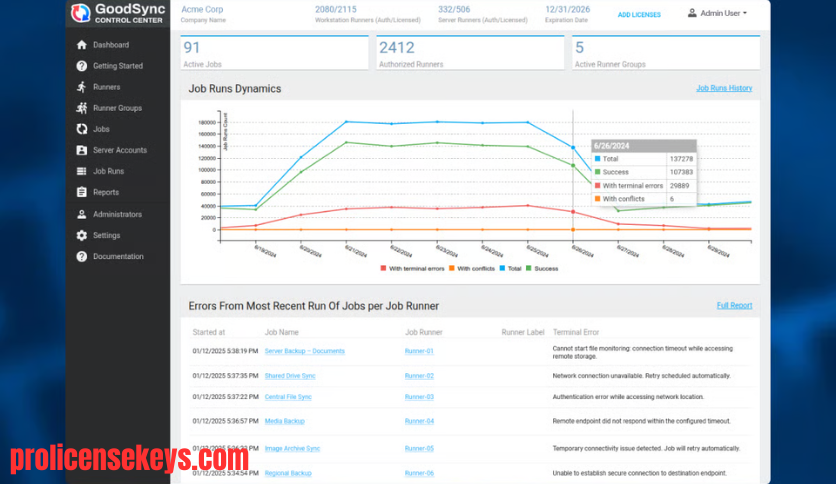Open the Server Accounts icon in the sidebar
Screen dimensions: 836x484
pyautogui.click(x=82, y=150)
